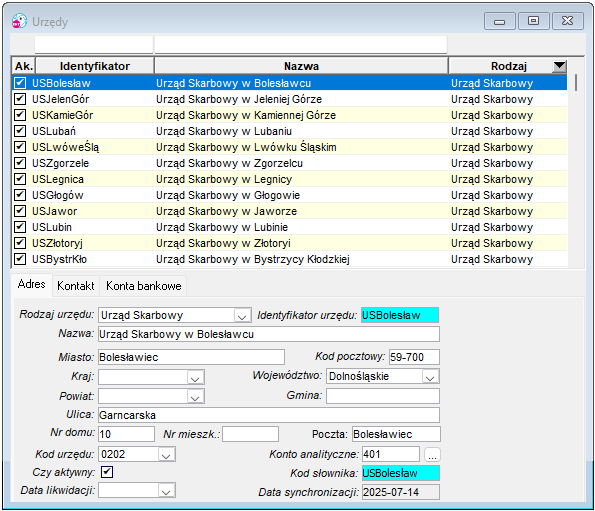This screenshot has height=511, width=595.
Task: Toggle the USZłotoryj active checkbox
Action: click(20, 243)
